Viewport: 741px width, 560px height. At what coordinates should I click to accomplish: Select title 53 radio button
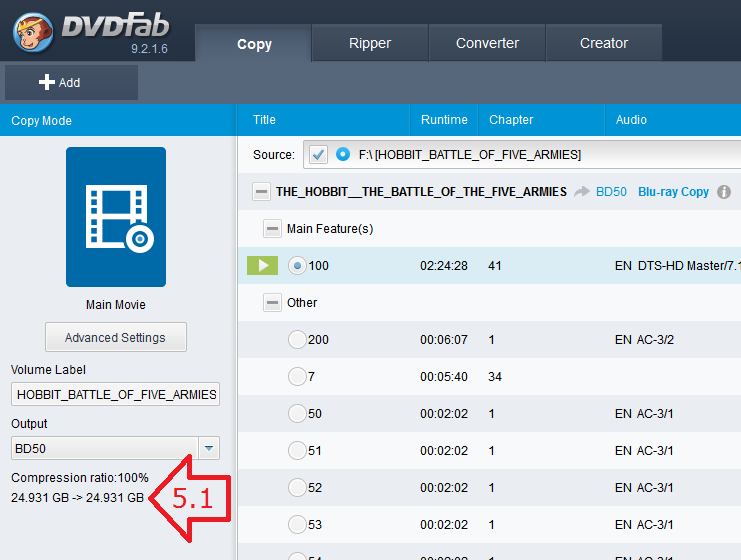[297, 525]
